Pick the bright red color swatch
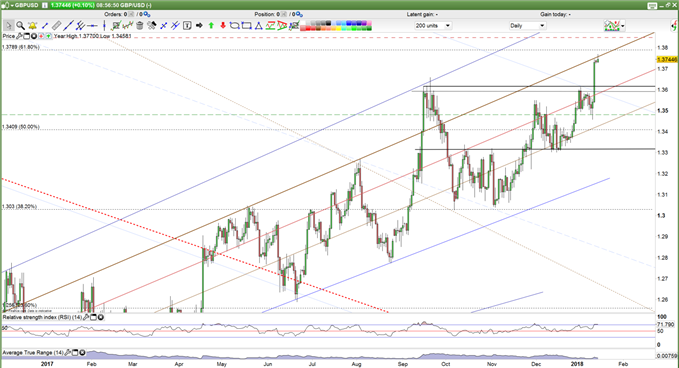The width and height of the screenshot is (679, 368). (308, 29)
